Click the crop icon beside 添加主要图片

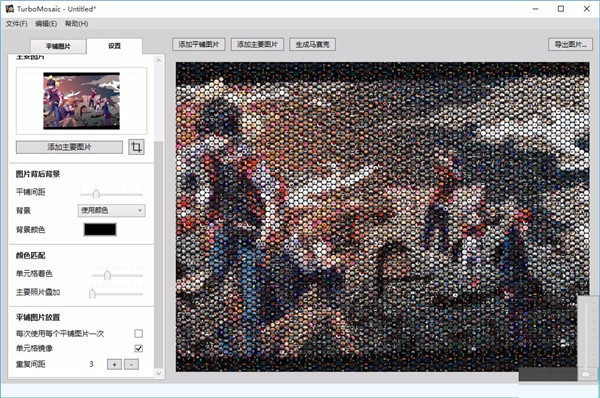coord(136,147)
